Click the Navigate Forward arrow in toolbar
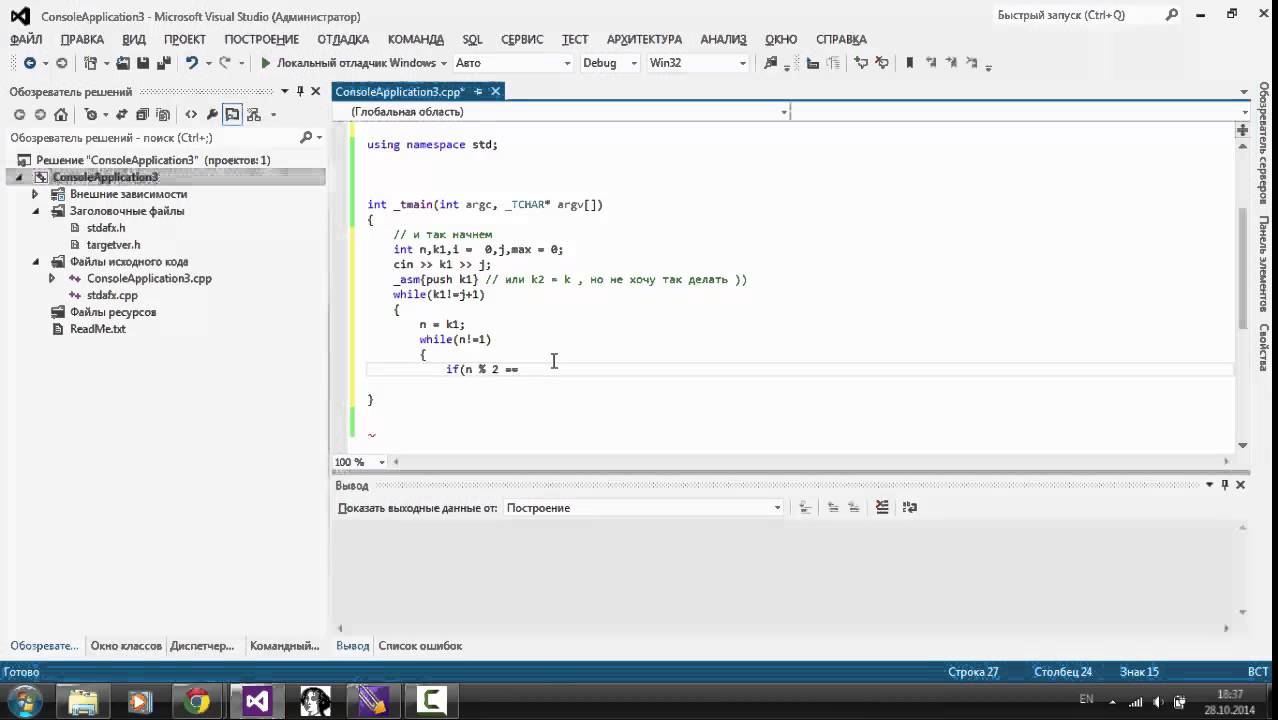 pyautogui.click(x=61, y=63)
